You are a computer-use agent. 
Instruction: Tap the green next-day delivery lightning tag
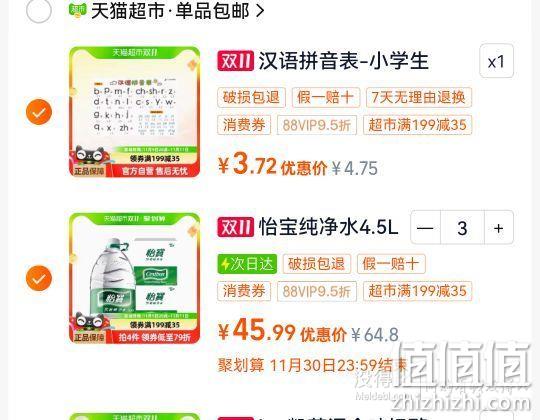(247, 264)
